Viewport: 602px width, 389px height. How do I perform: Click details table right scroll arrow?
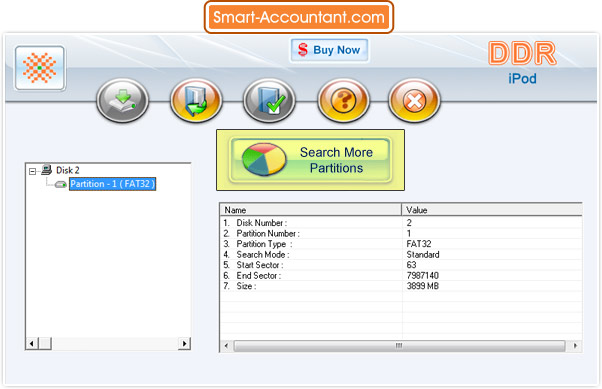[575, 346]
